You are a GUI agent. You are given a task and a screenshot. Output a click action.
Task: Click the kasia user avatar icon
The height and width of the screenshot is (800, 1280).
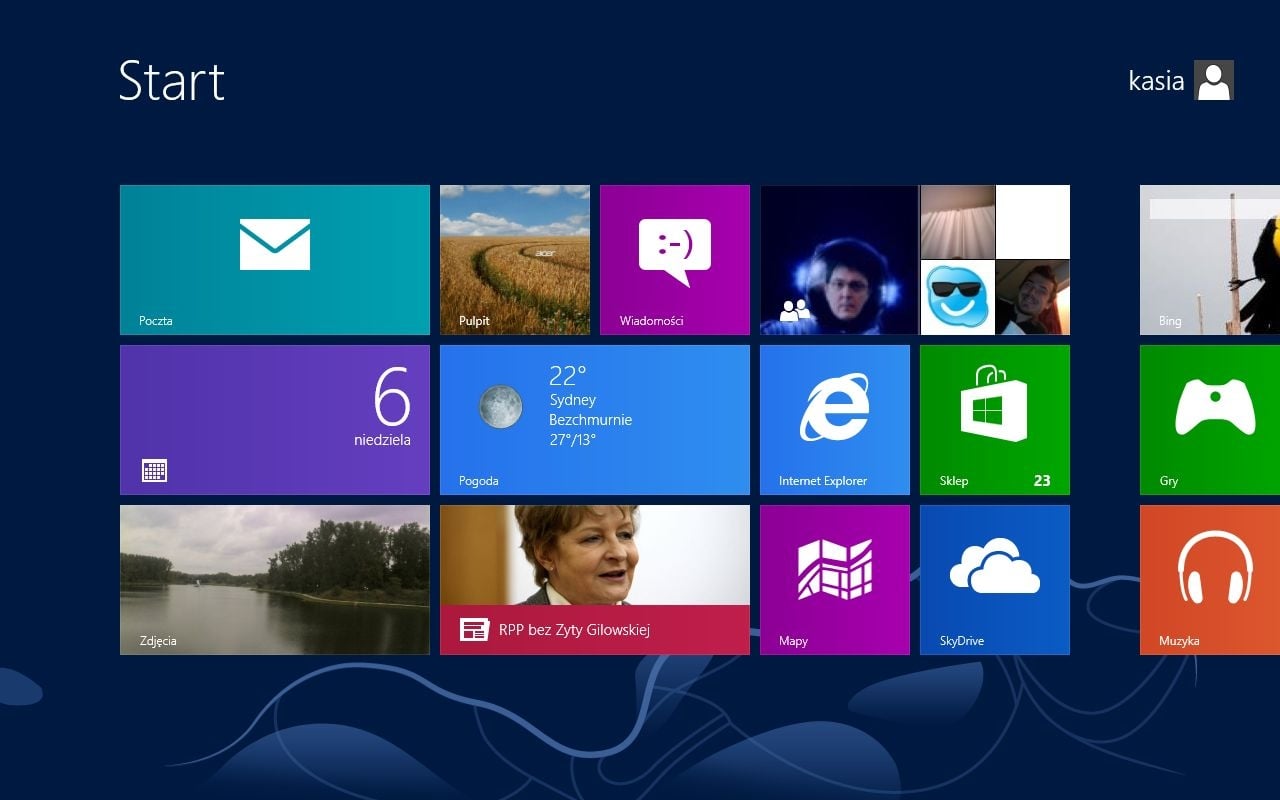[1214, 80]
